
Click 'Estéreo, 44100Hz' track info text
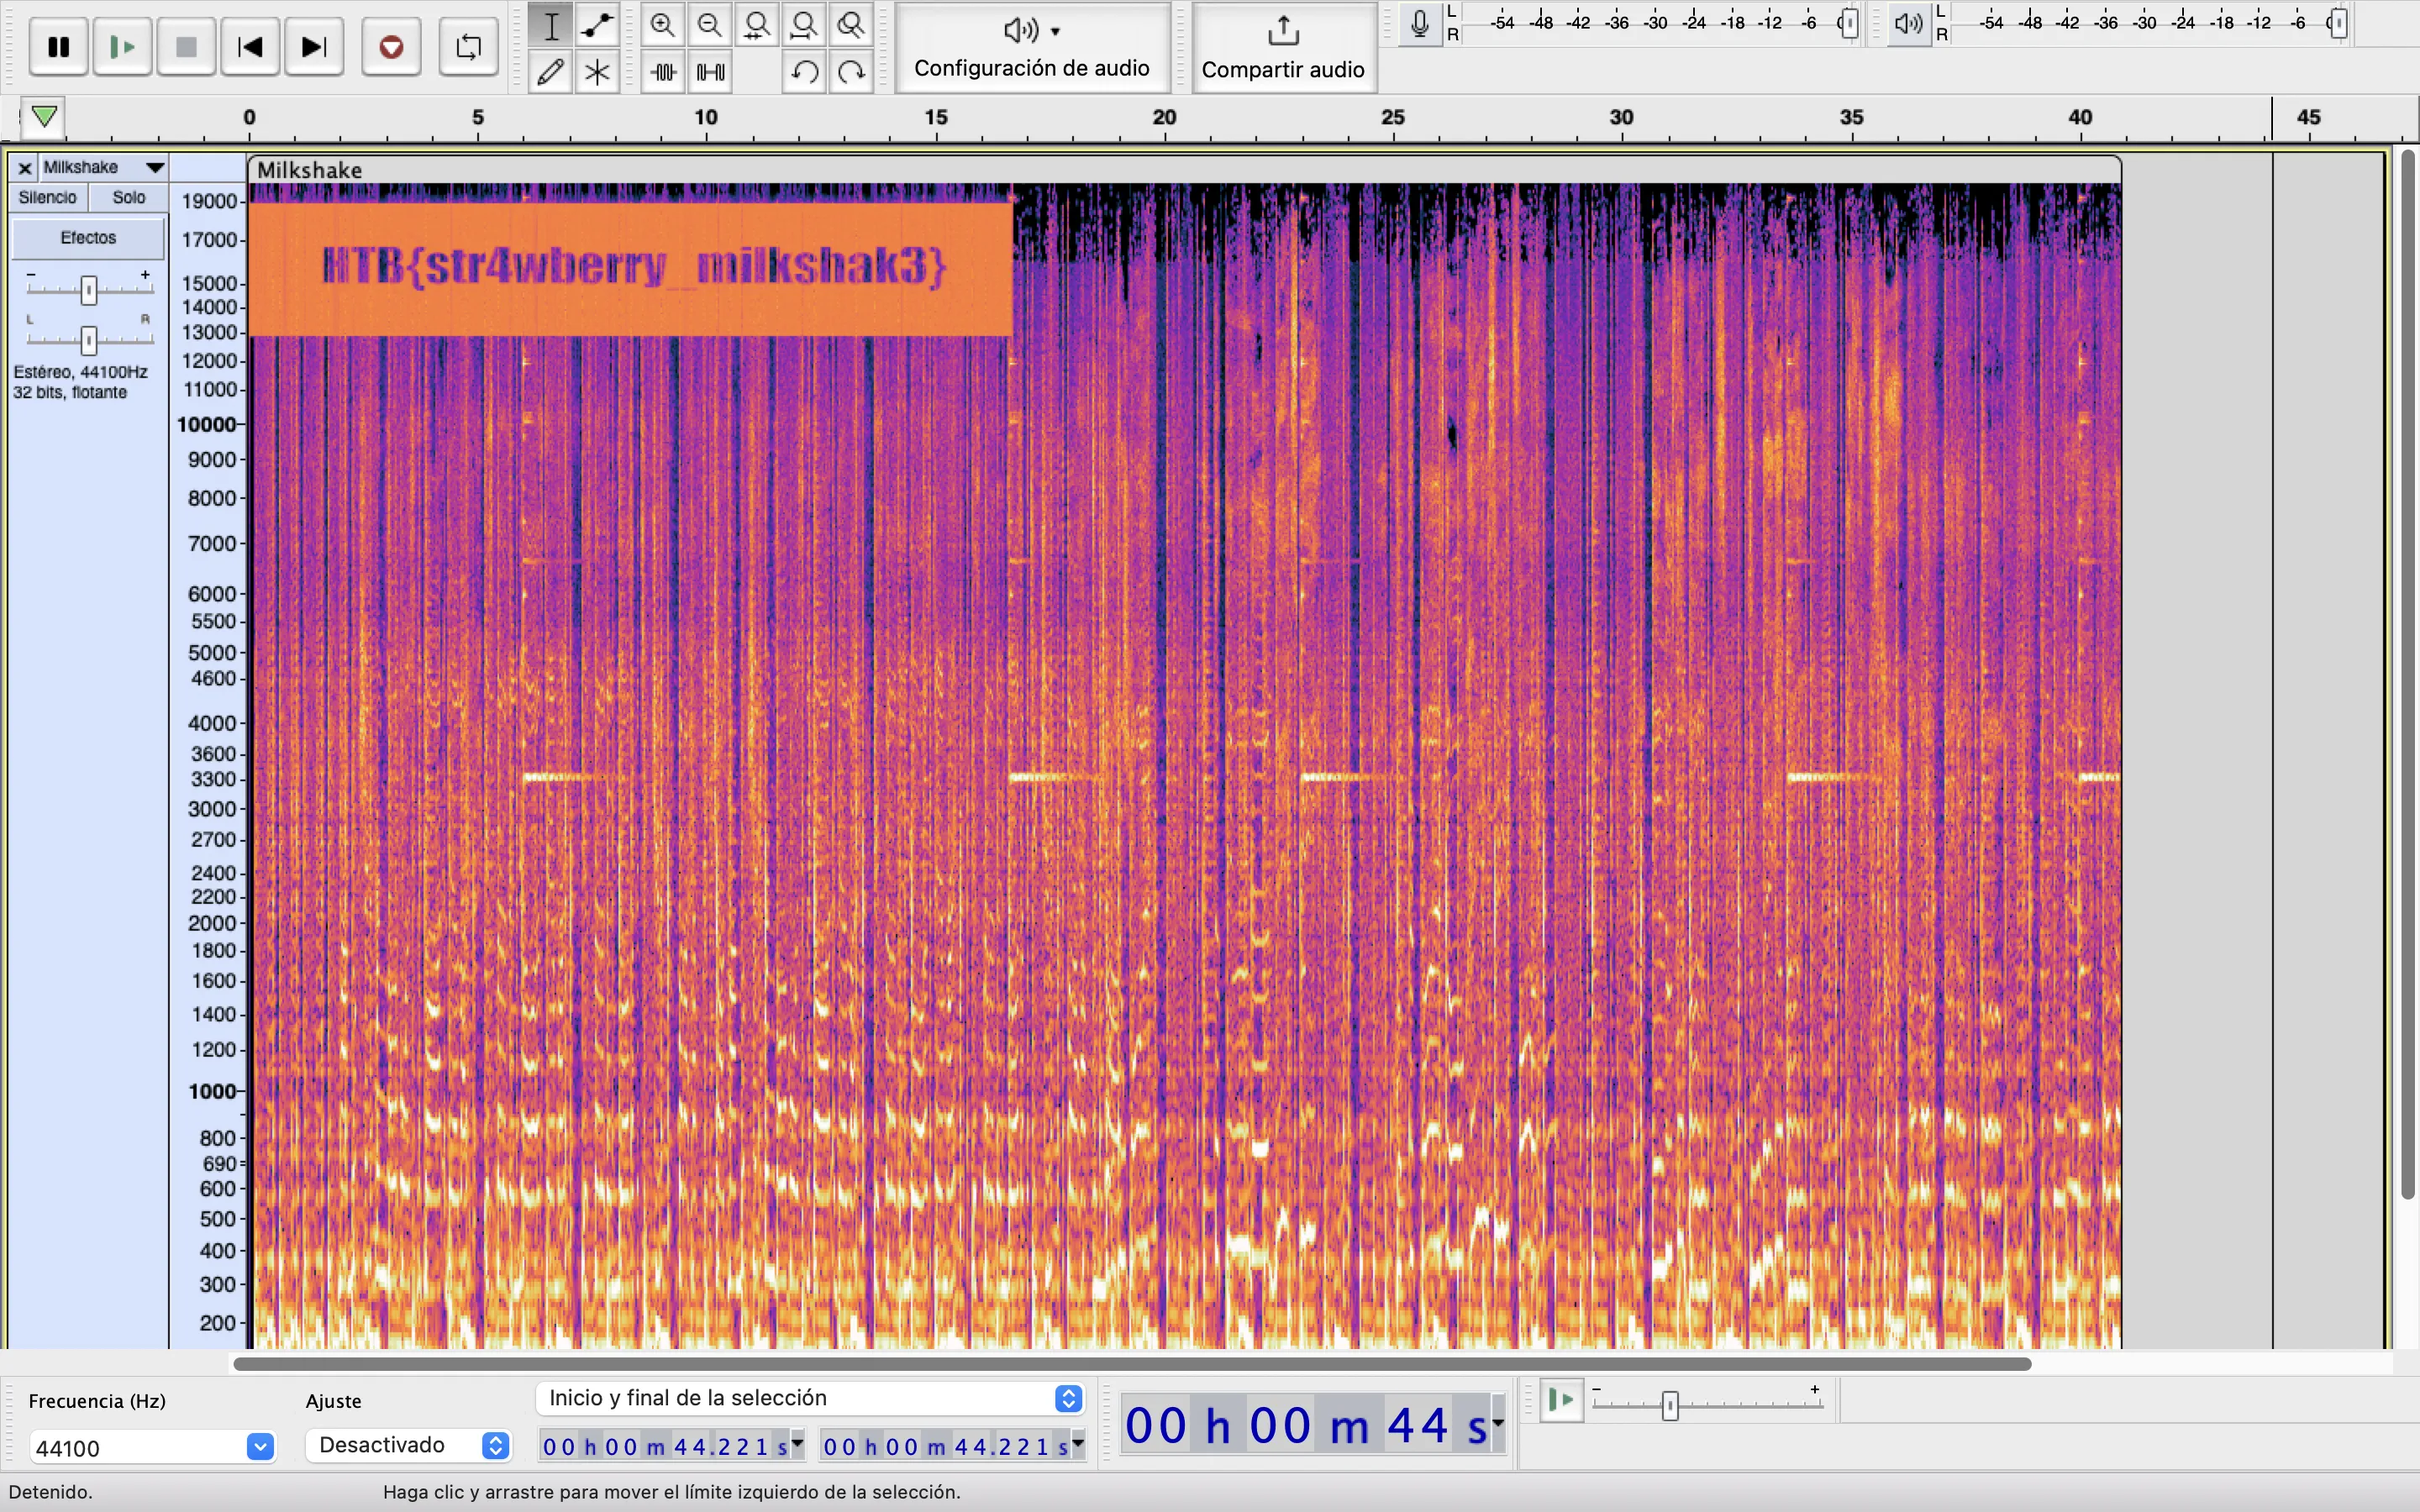tap(80, 372)
